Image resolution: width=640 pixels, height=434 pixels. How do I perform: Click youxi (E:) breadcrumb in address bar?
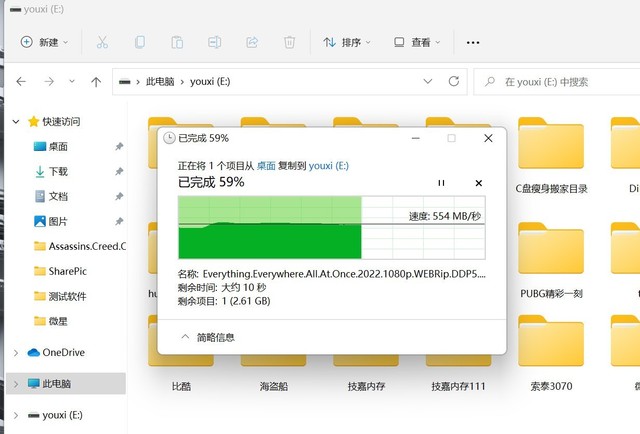pos(210,82)
